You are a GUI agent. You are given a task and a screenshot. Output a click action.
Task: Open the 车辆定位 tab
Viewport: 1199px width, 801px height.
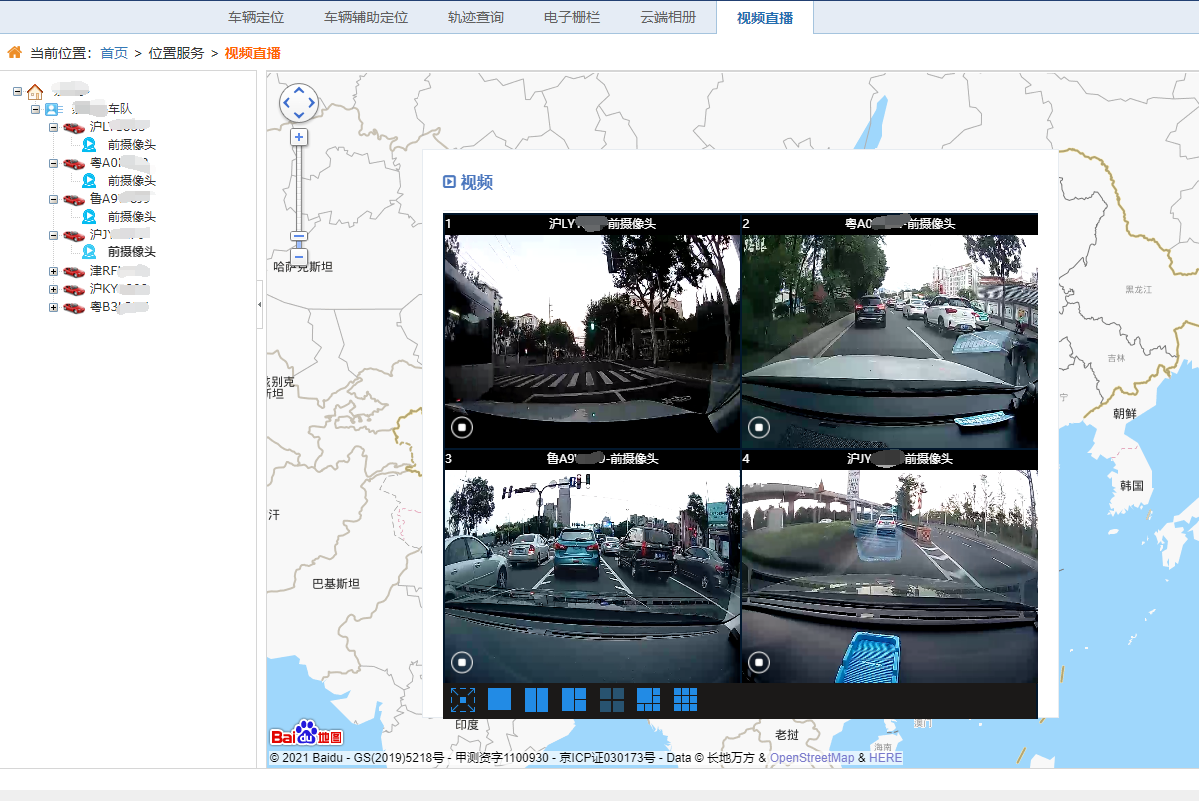tap(256, 18)
